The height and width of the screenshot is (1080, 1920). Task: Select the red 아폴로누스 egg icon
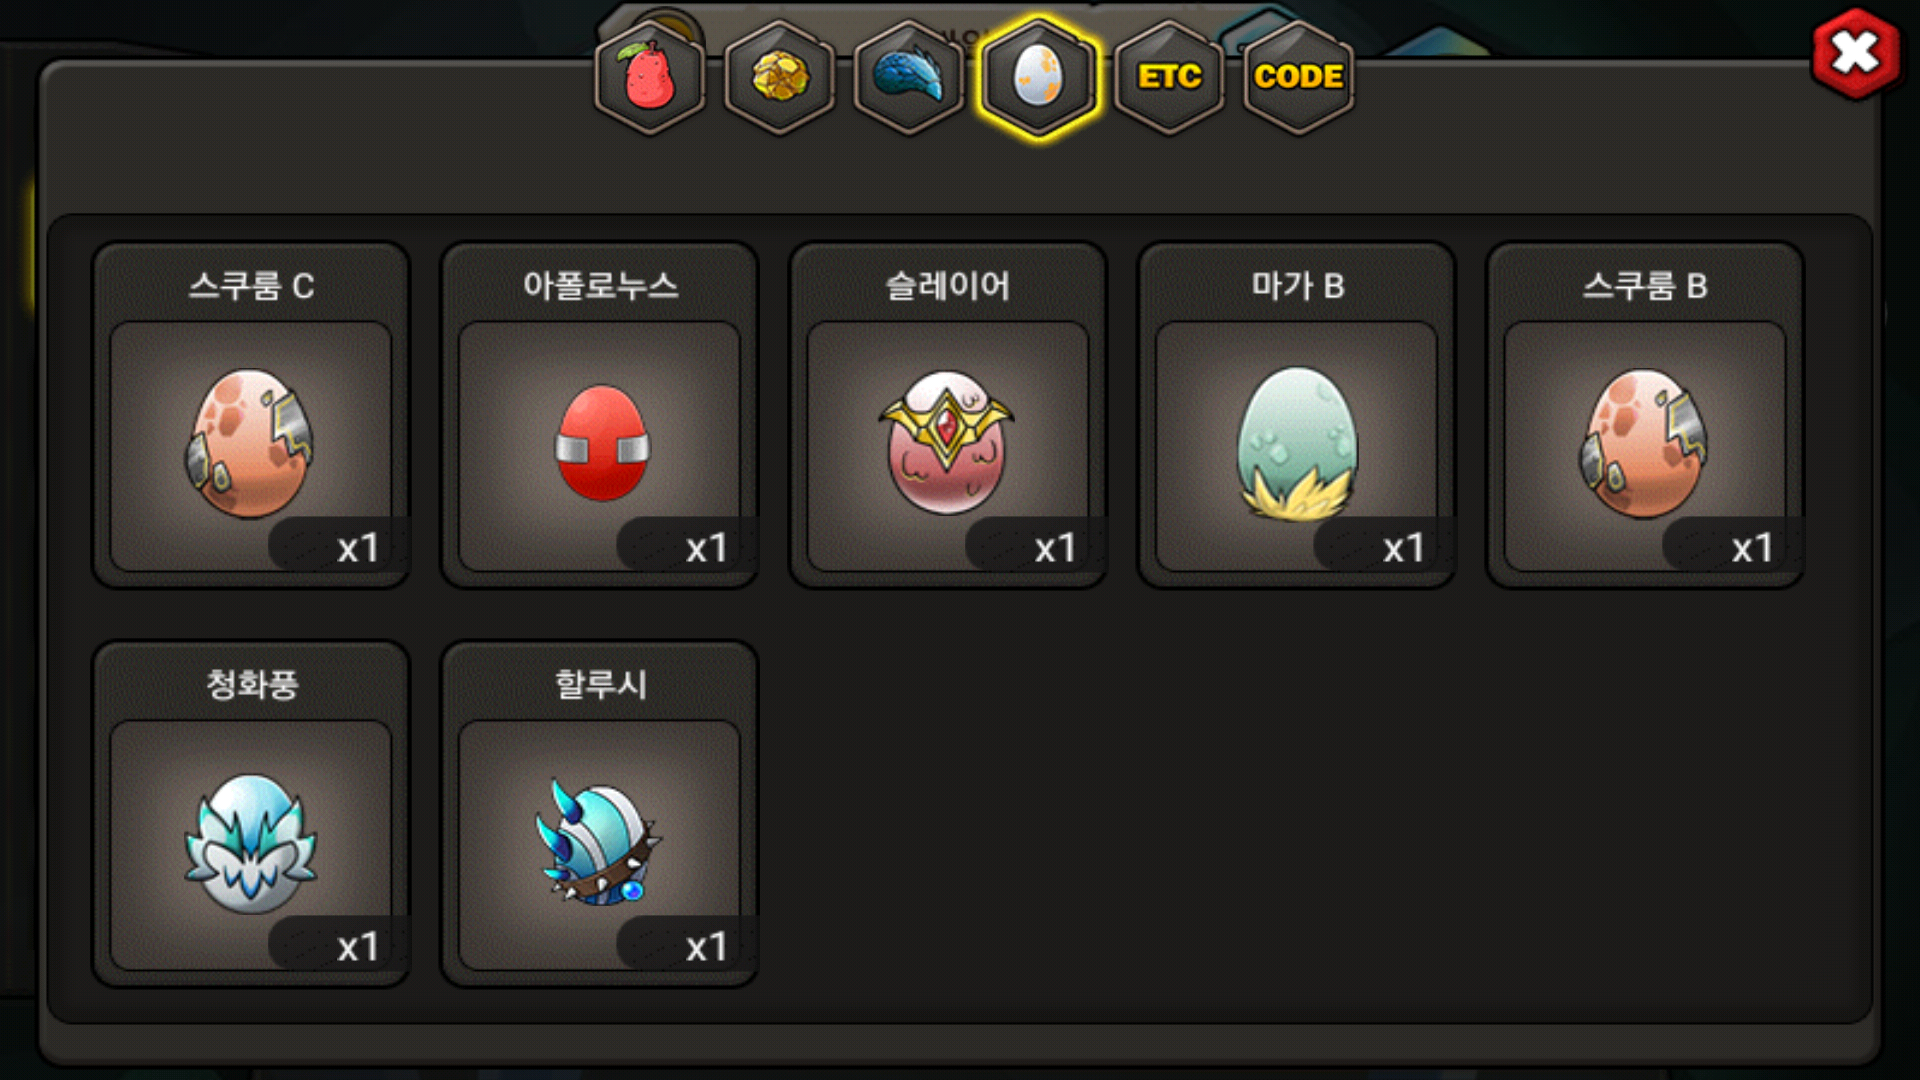click(602, 443)
